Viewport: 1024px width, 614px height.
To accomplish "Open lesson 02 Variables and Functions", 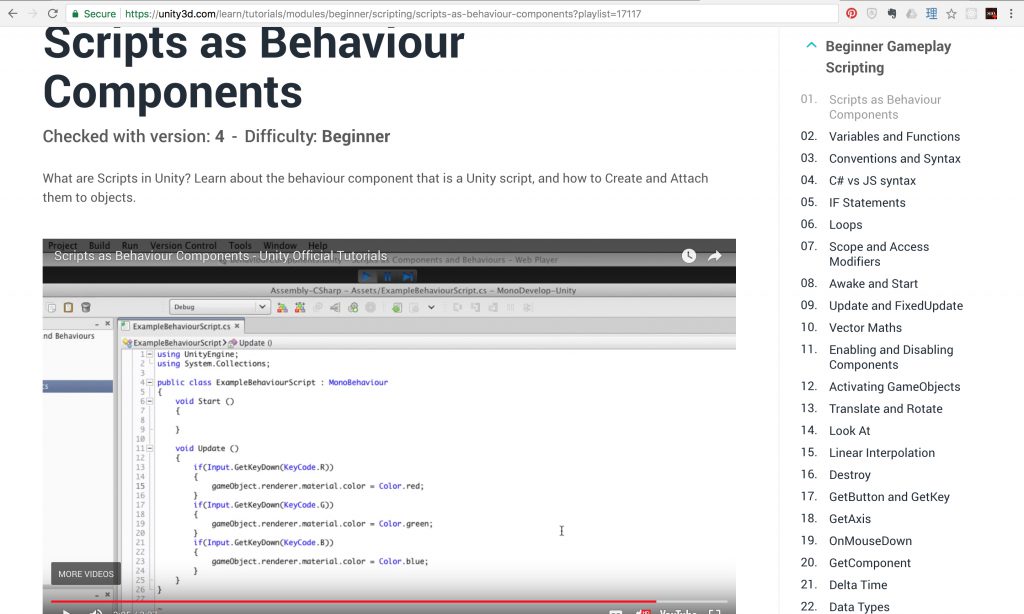I will [x=894, y=137].
